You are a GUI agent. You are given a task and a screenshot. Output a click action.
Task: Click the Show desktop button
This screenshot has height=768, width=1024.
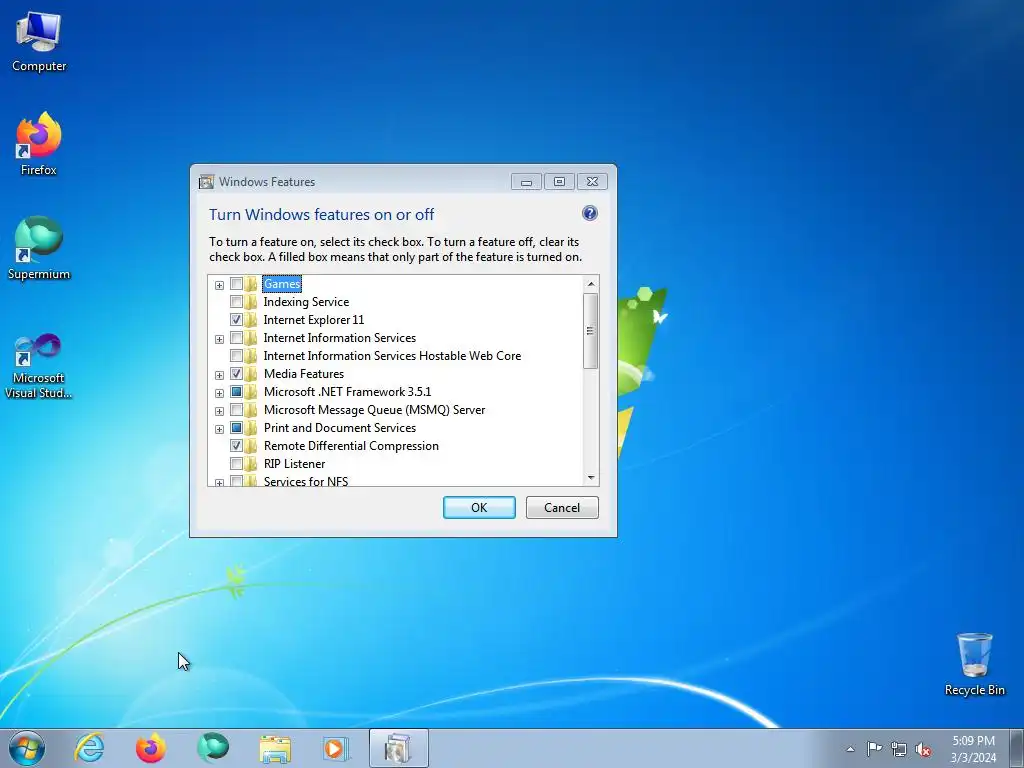1017,748
